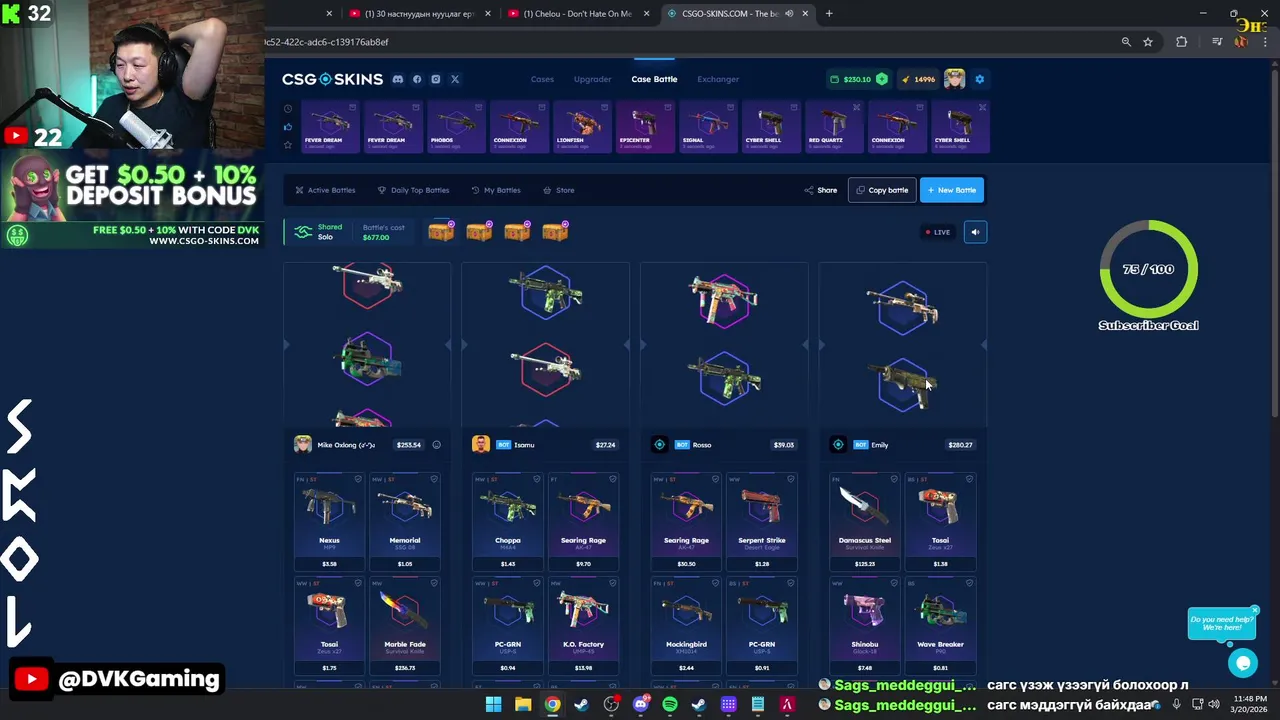Open the Mockingbird XM1014 card
The image size is (1280, 720).
[x=686, y=627]
